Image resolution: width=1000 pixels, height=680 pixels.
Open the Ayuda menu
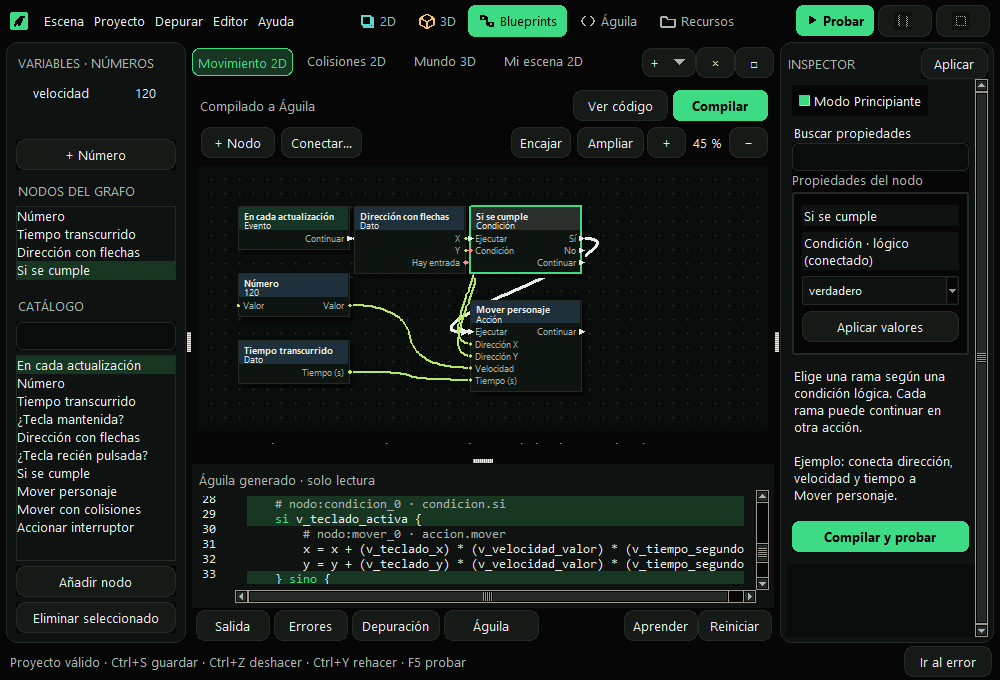pyautogui.click(x=276, y=21)
